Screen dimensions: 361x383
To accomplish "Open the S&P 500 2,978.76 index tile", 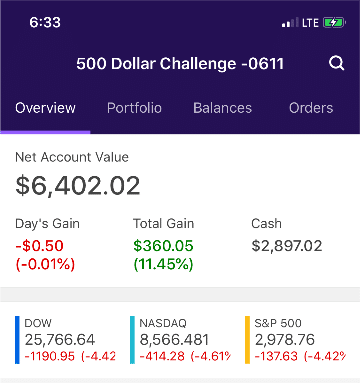I will tap(296, 340).
